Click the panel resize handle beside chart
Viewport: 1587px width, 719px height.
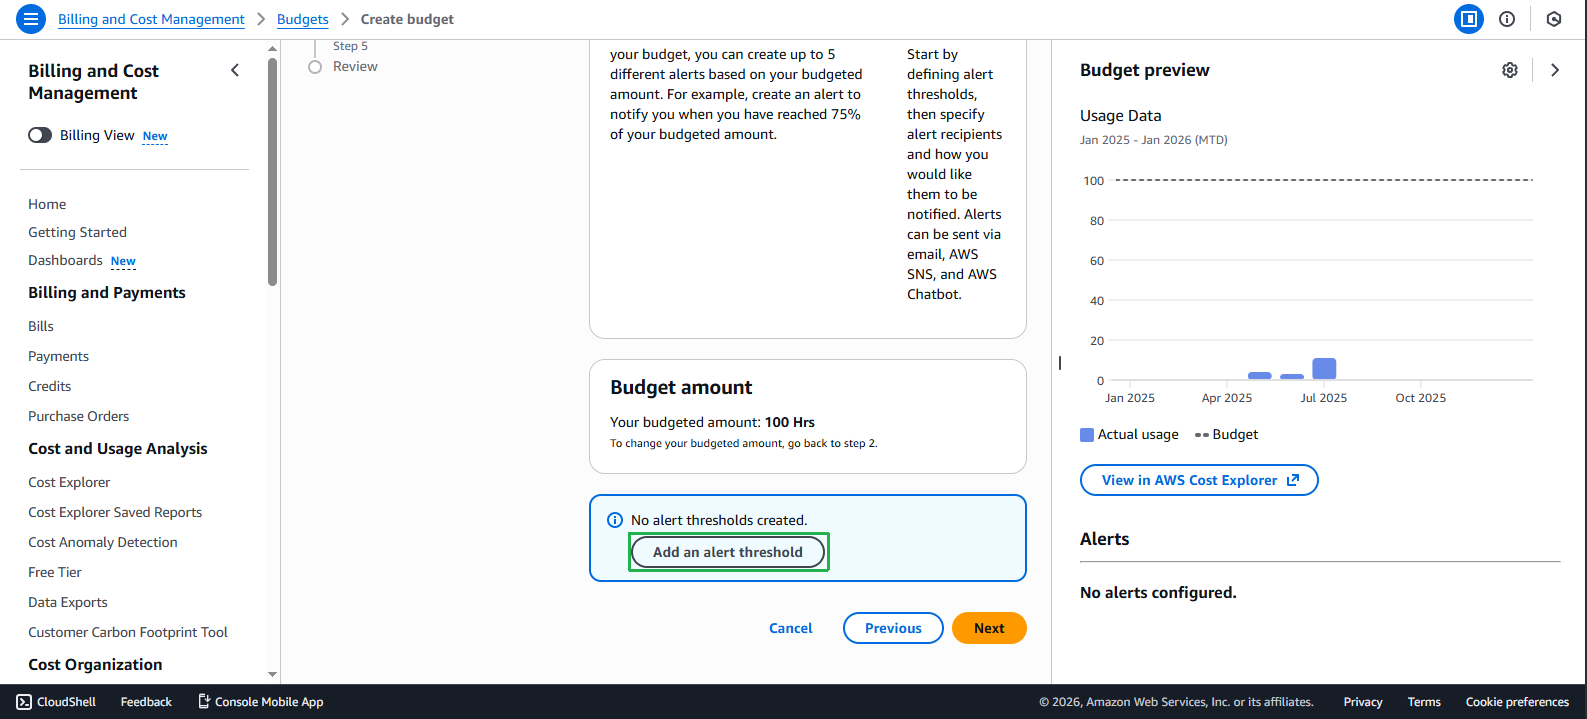tap(1060, 363)
